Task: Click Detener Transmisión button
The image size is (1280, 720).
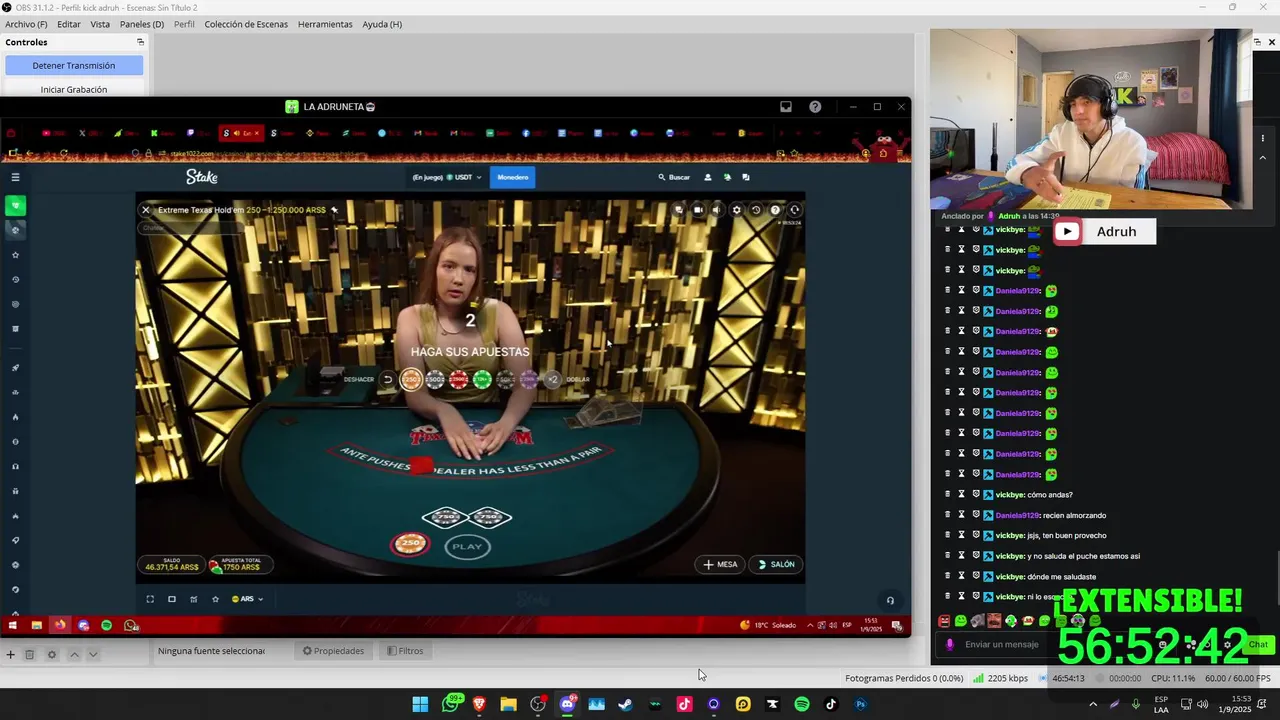Action: pyautogui.click(x=74, y=65)
